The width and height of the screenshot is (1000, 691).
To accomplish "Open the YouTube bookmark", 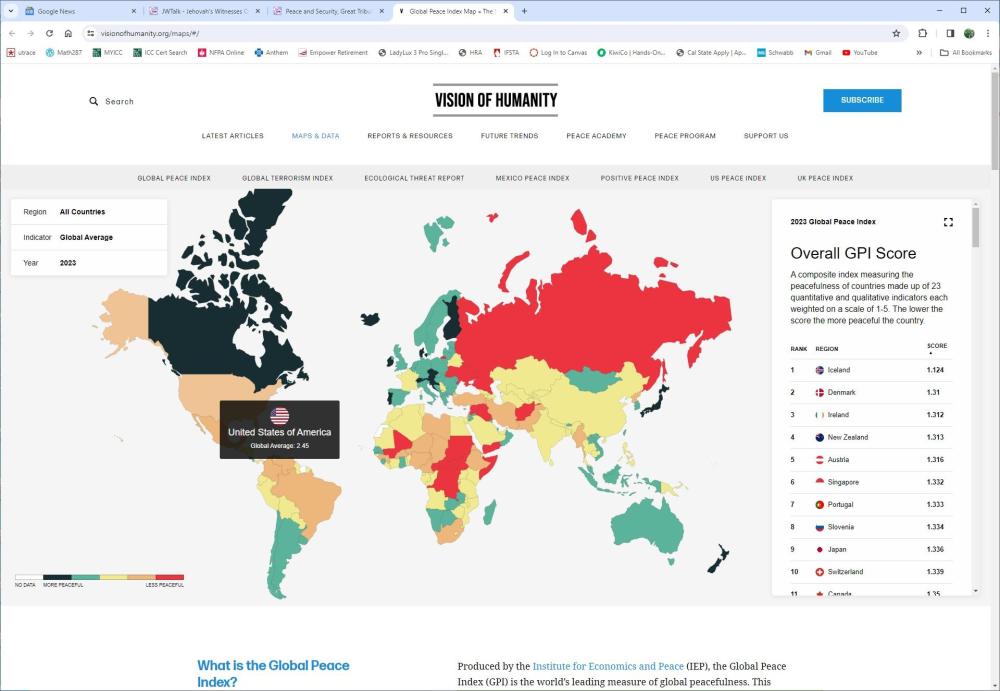I will tap(860, 52).
